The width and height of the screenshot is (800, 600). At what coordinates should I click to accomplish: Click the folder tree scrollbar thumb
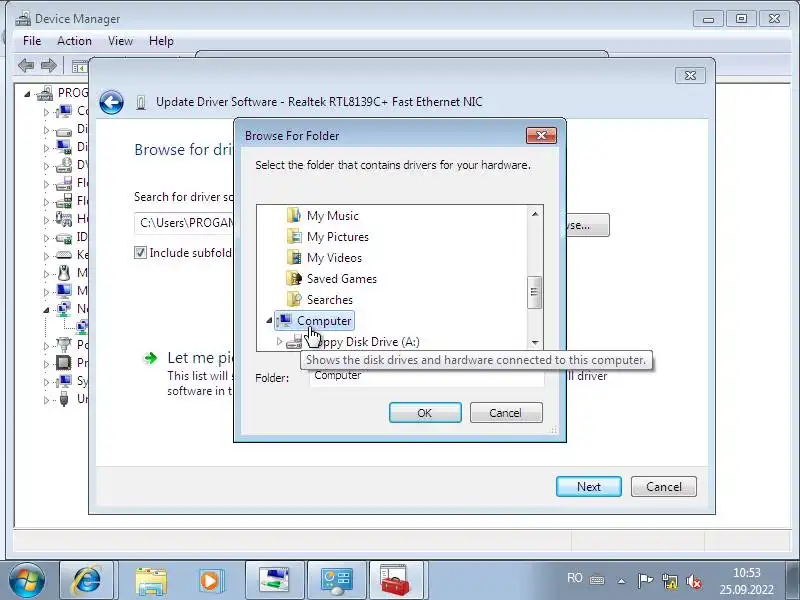point(535,292)
